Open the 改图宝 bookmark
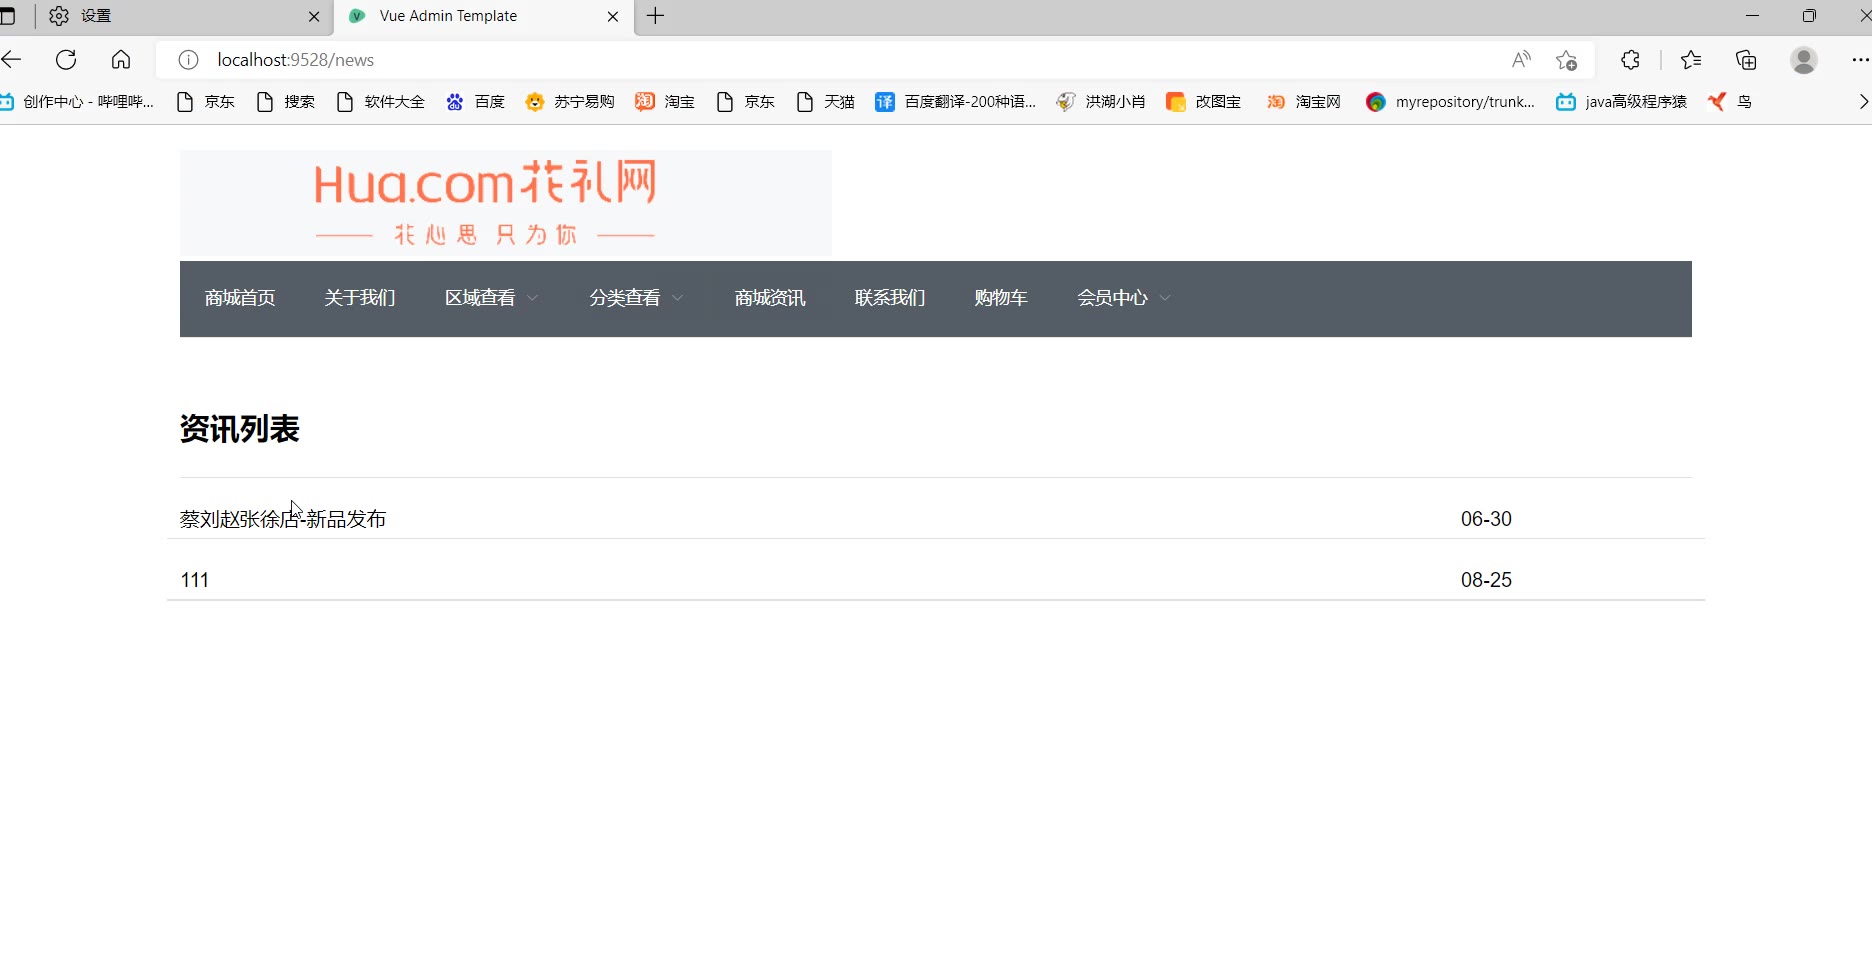 click(x=1204, y=102)
